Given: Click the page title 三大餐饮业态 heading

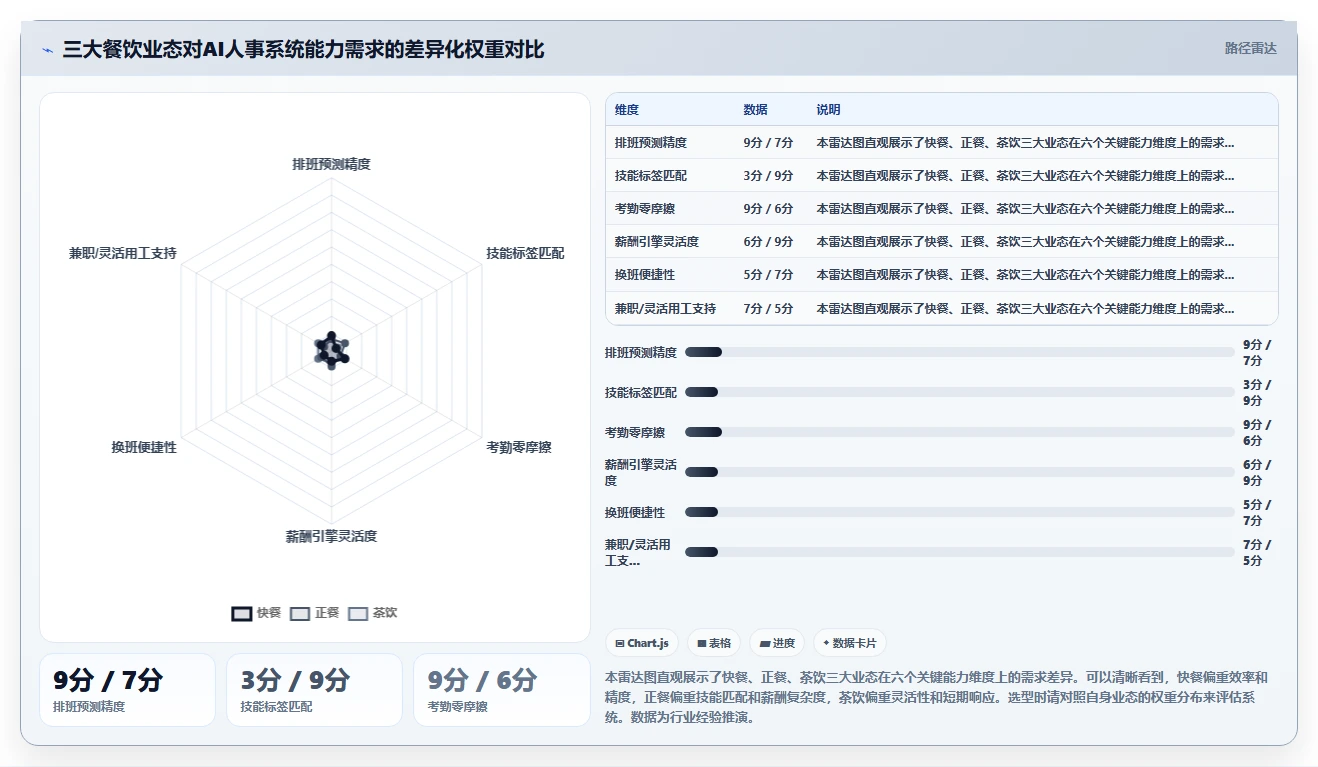Looking at the screenshot, I should click(x=304, y=49).
